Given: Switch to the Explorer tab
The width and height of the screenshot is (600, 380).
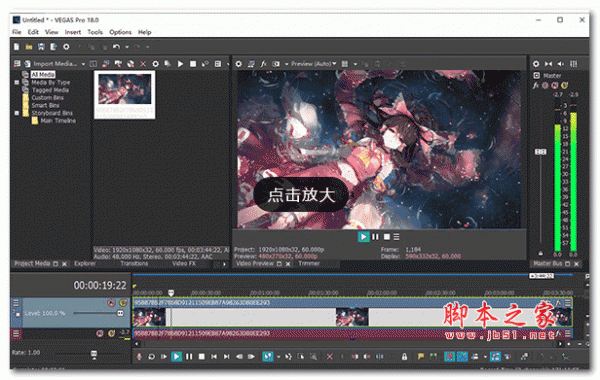Looking at the screenshot, I should [x=85, y=264].
